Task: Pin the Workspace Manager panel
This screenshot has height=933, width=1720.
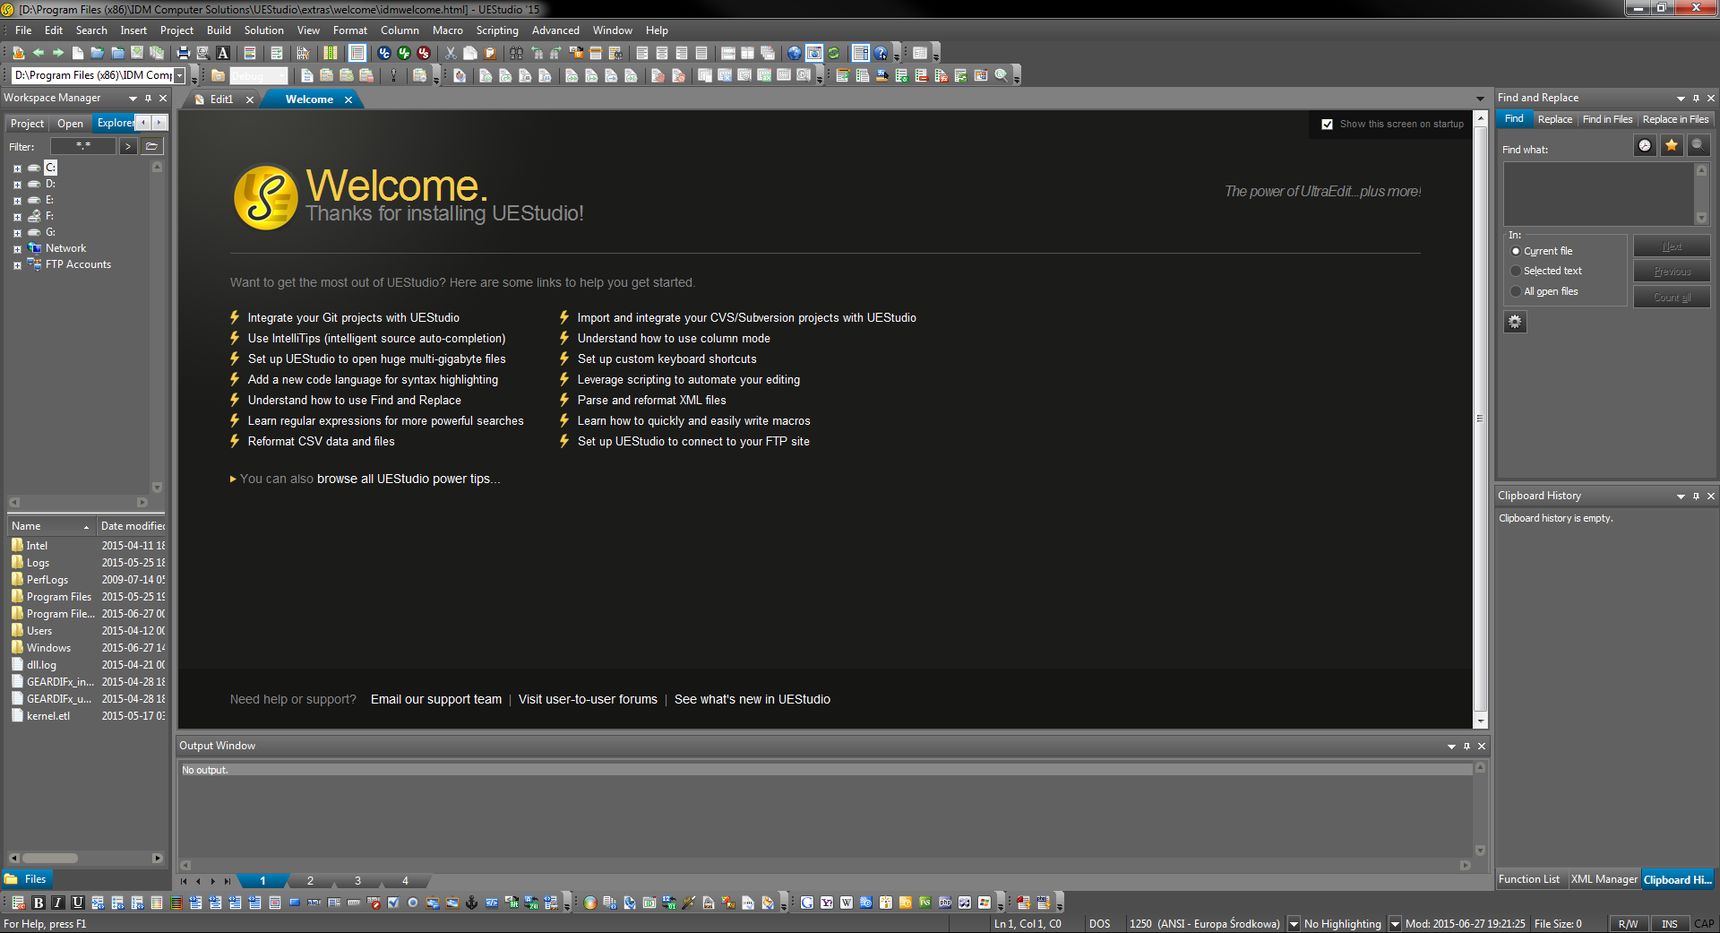Action: point(148,98)
